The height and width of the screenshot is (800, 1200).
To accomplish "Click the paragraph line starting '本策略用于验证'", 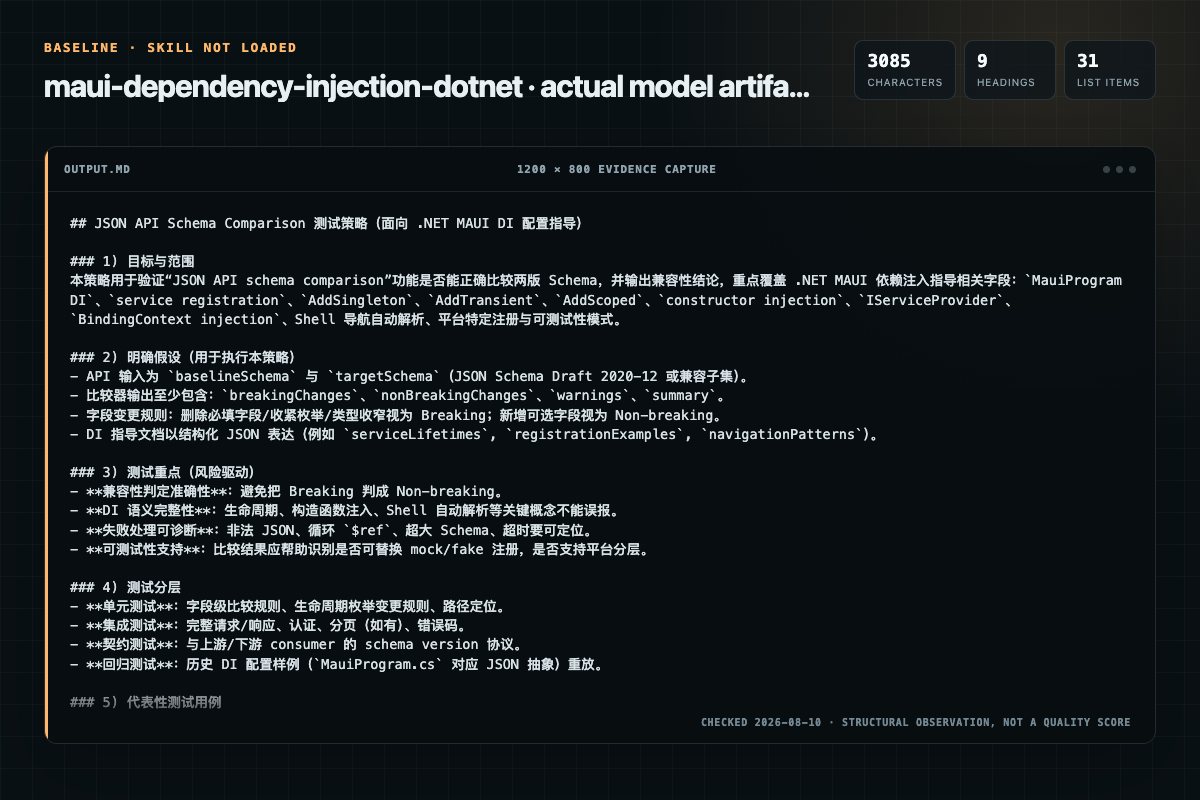I will [596, 281].
